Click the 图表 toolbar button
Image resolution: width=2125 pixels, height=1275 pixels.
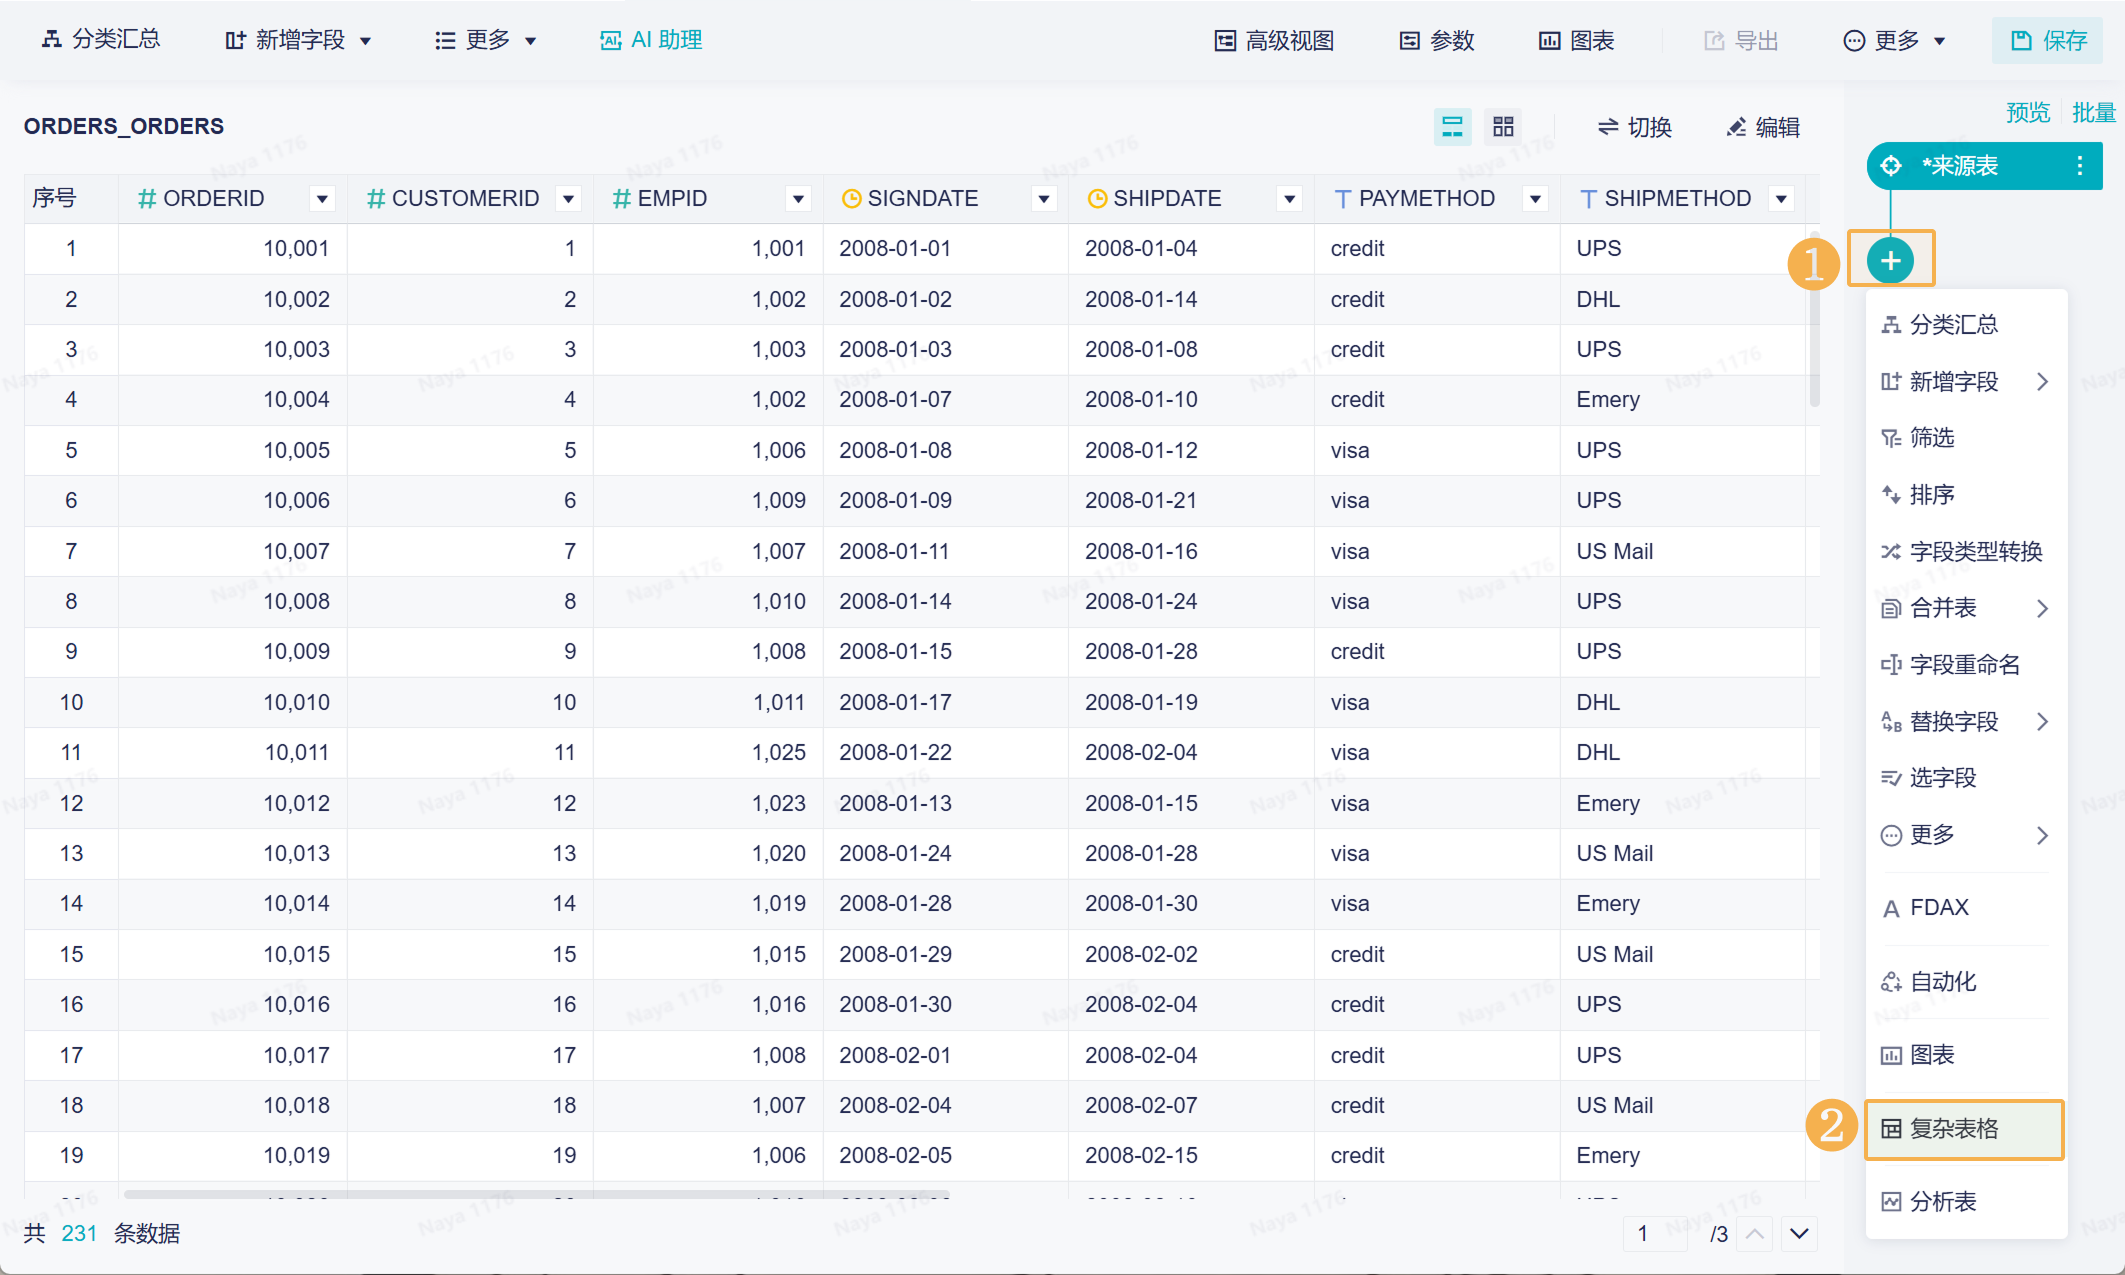click(1577, 40)
